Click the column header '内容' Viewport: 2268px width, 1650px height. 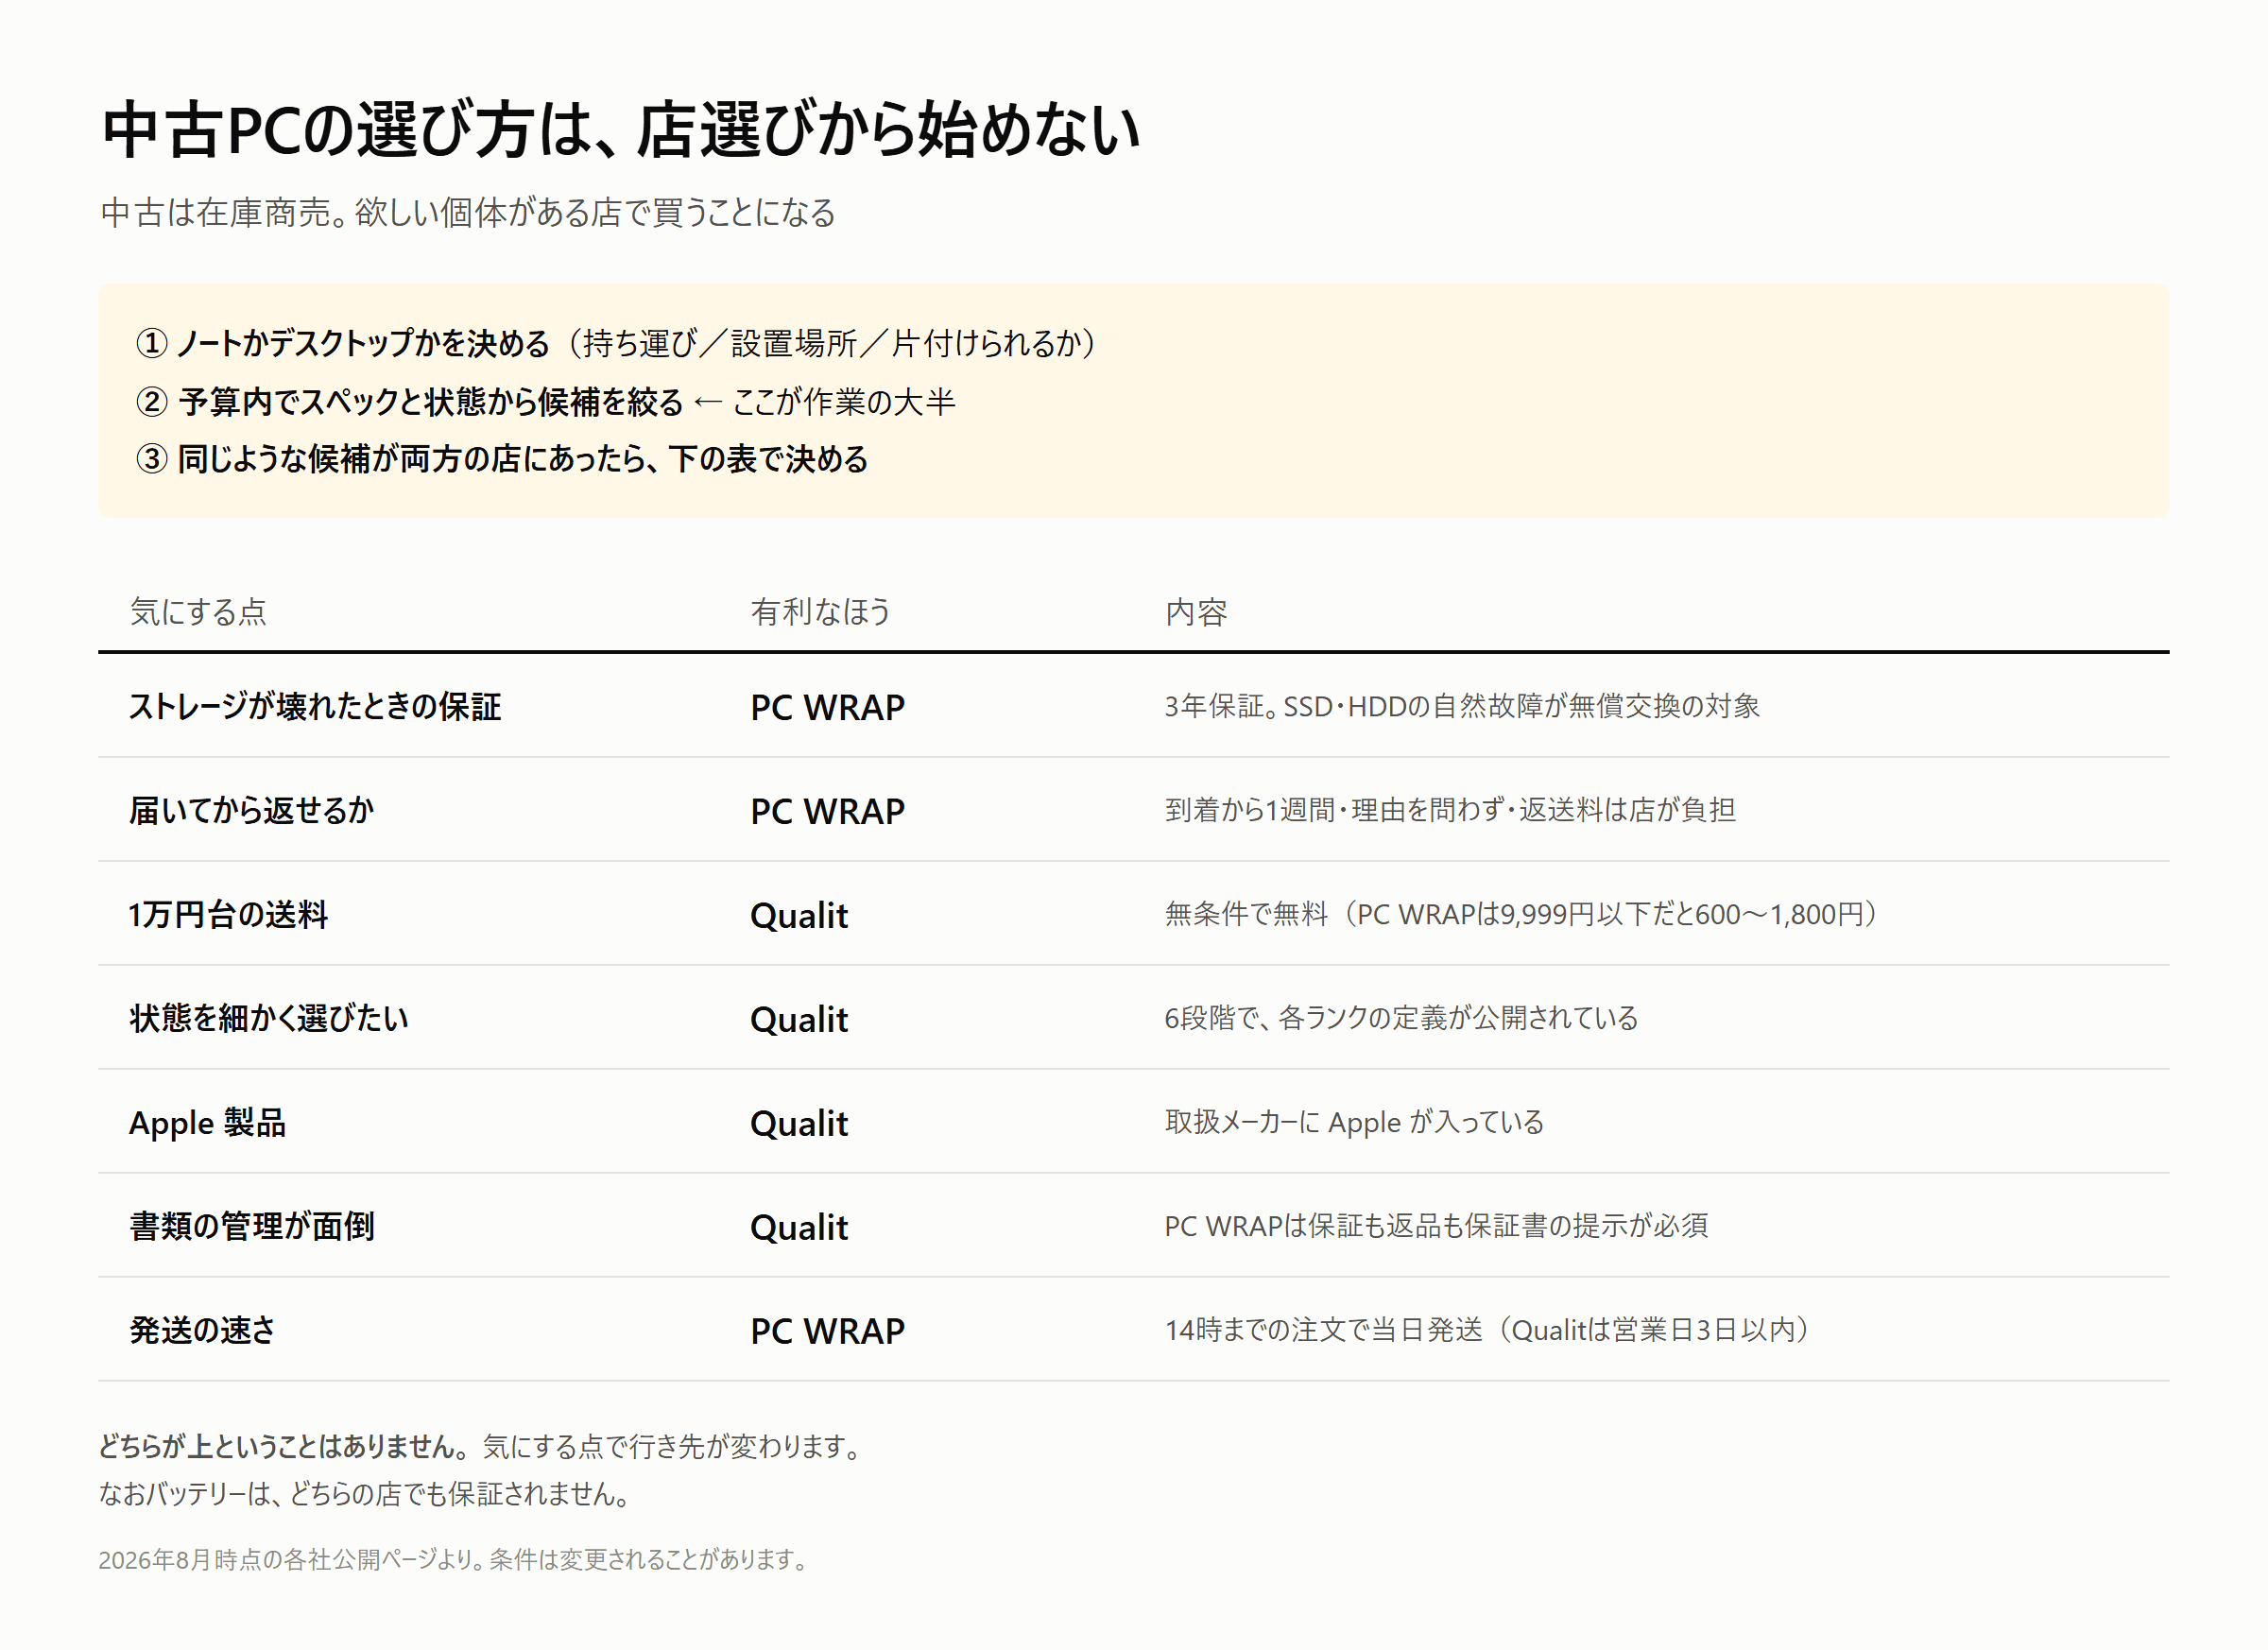pyautogui.click(x=1196, y=611)
